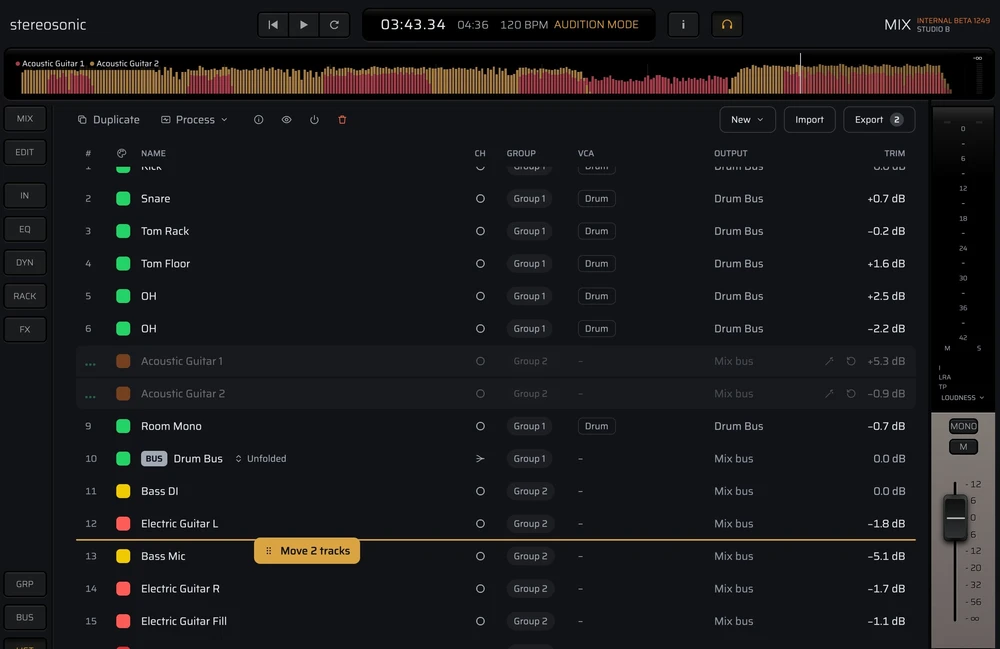This screenshot has height=649, width=1000.
Task: Click the Acoustic Guitar 2 edit pencil icon
Action: click(829, 393)
